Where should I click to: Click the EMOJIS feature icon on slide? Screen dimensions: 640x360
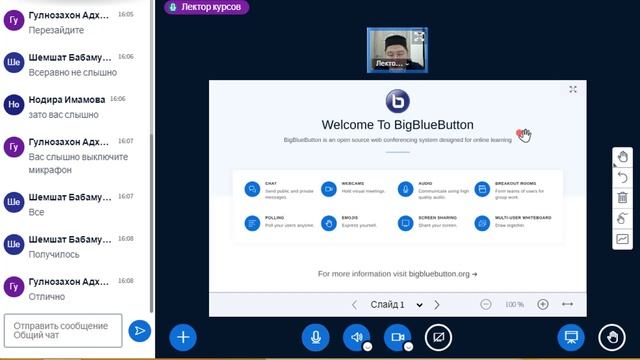[329, 223]
